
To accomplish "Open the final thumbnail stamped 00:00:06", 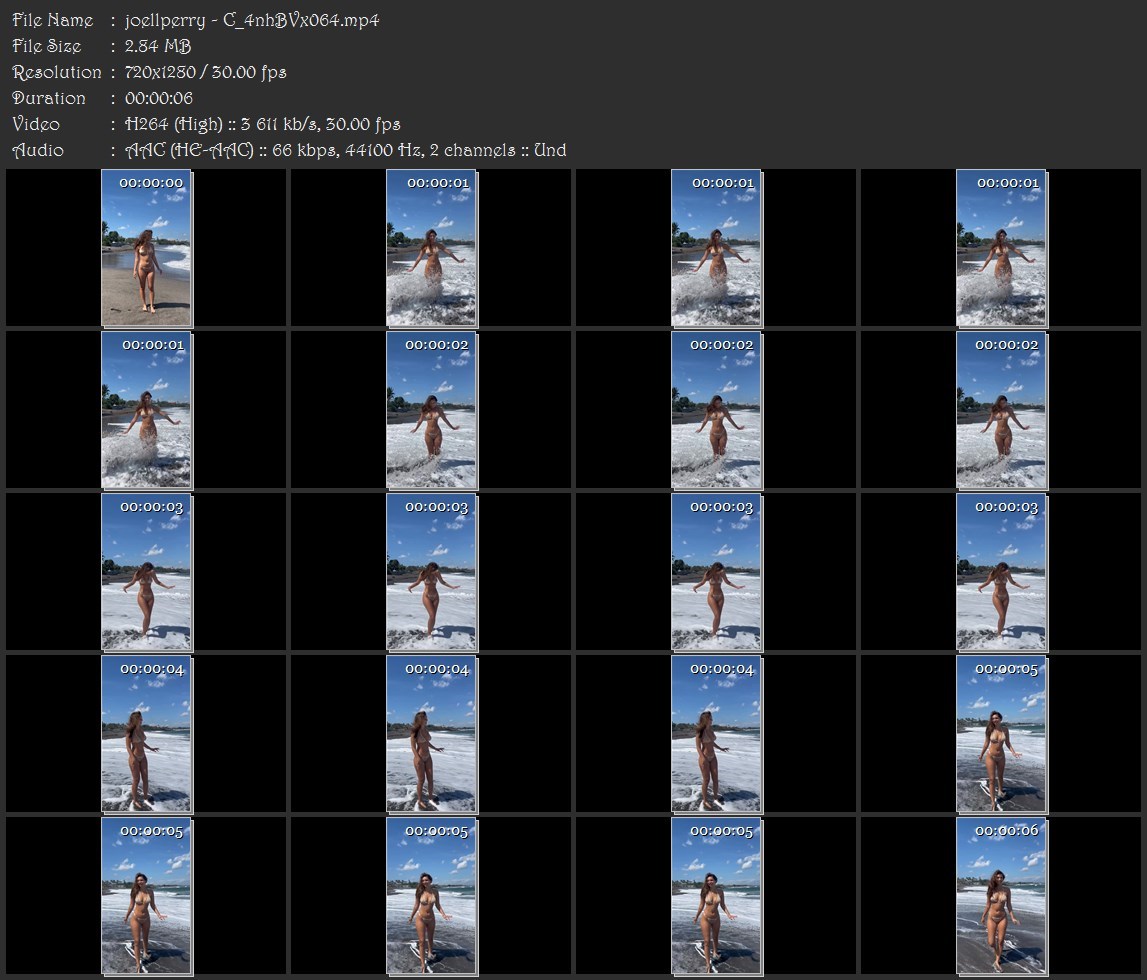I will click(x=1001, y=895).
